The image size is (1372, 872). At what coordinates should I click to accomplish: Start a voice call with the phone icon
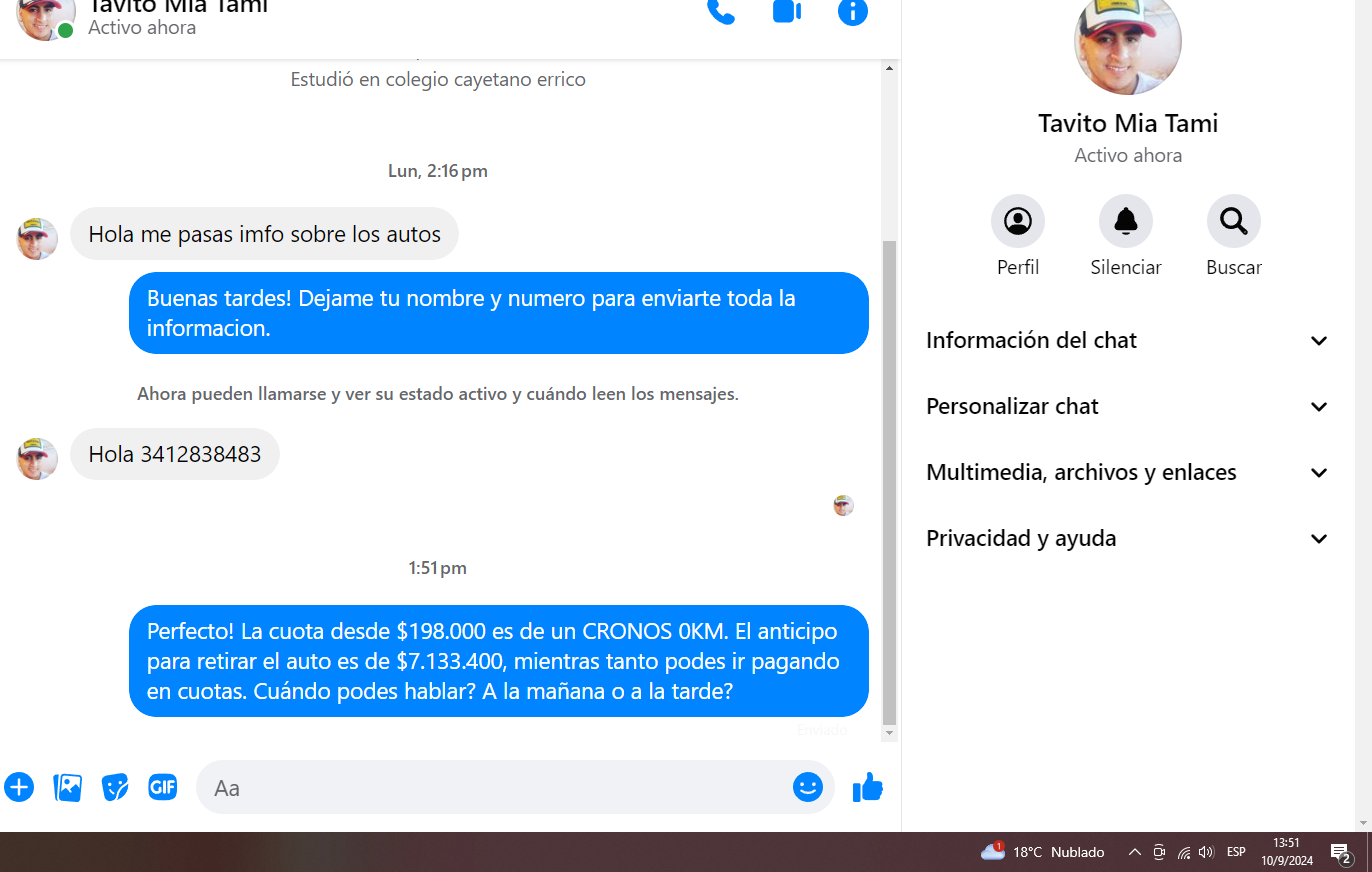(x=720, y=11)
